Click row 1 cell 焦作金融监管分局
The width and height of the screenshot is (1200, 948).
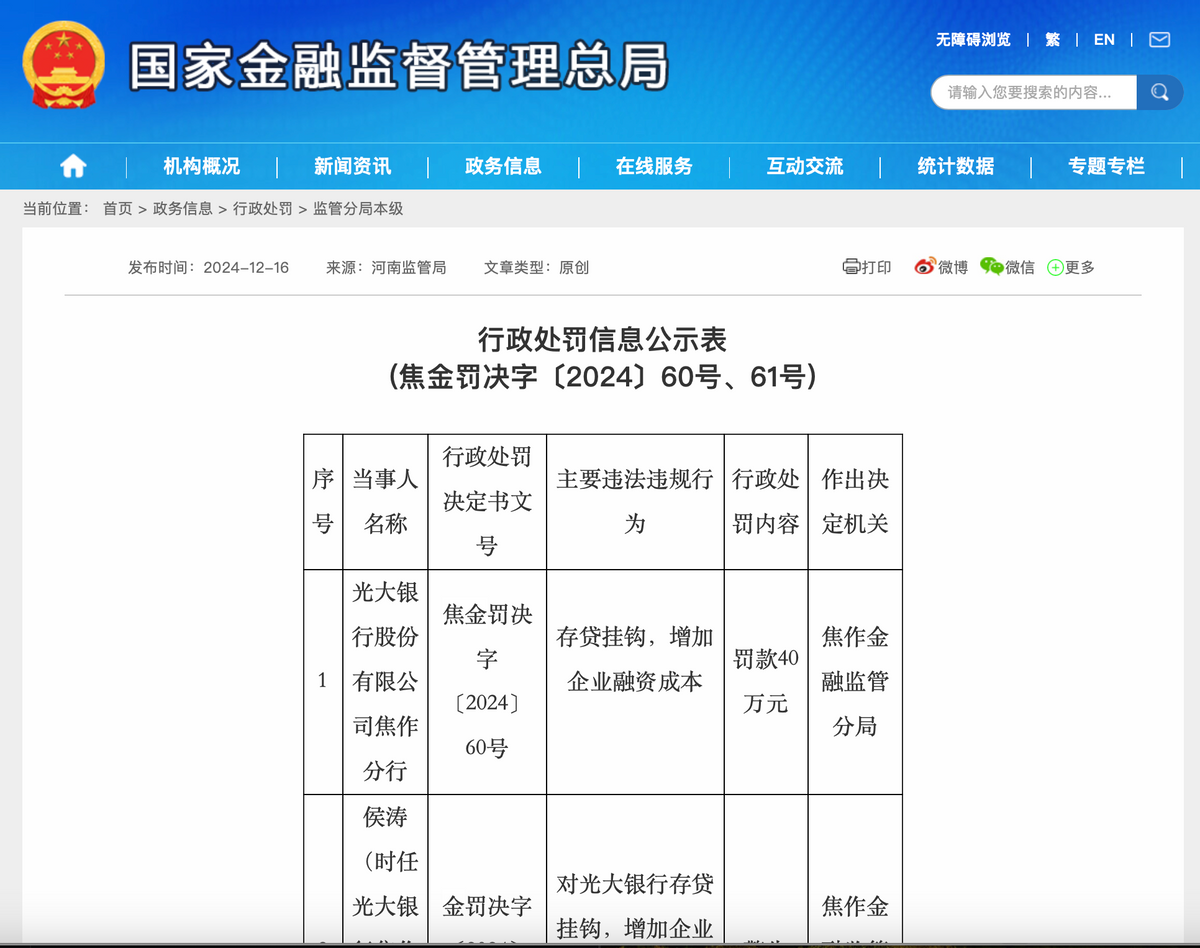point(855,682)
